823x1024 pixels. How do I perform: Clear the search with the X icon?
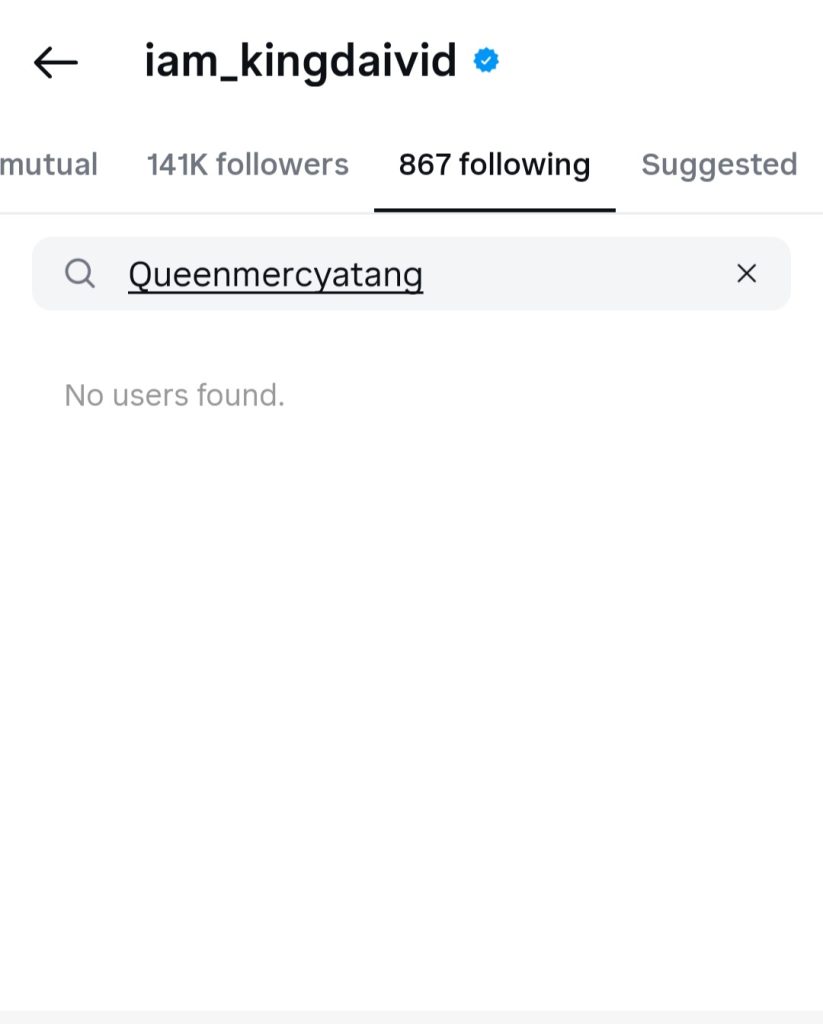tap(746, 273)
